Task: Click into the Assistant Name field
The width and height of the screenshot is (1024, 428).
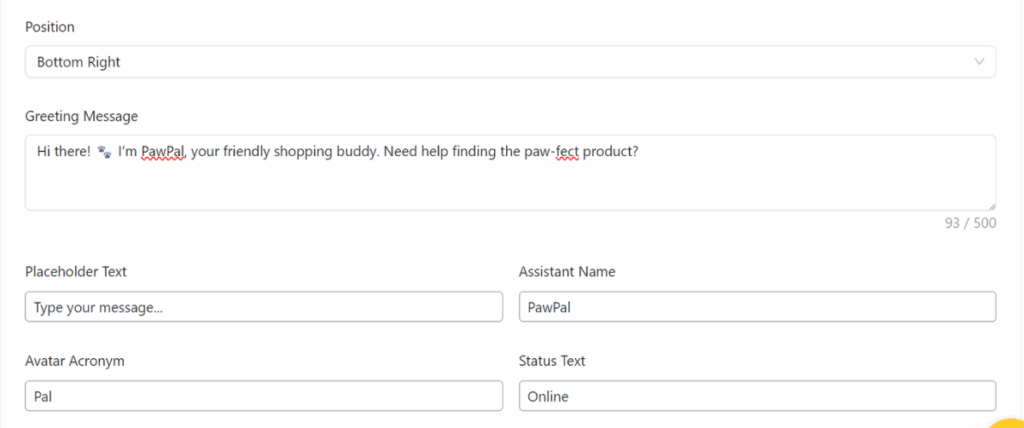Action: coord(757,308)
